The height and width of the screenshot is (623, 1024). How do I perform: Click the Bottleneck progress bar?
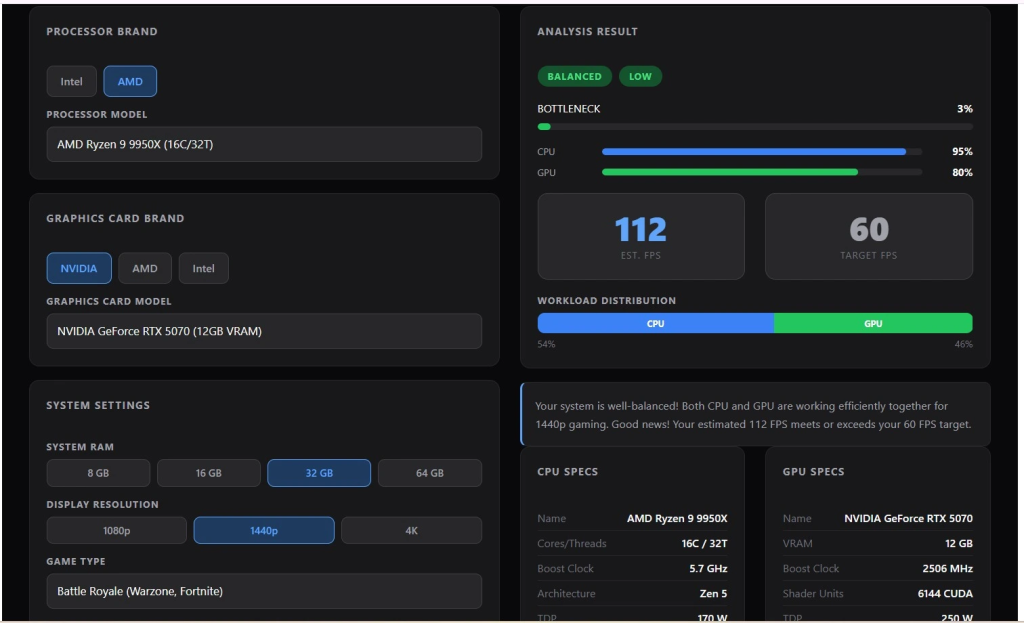[755, 127]
